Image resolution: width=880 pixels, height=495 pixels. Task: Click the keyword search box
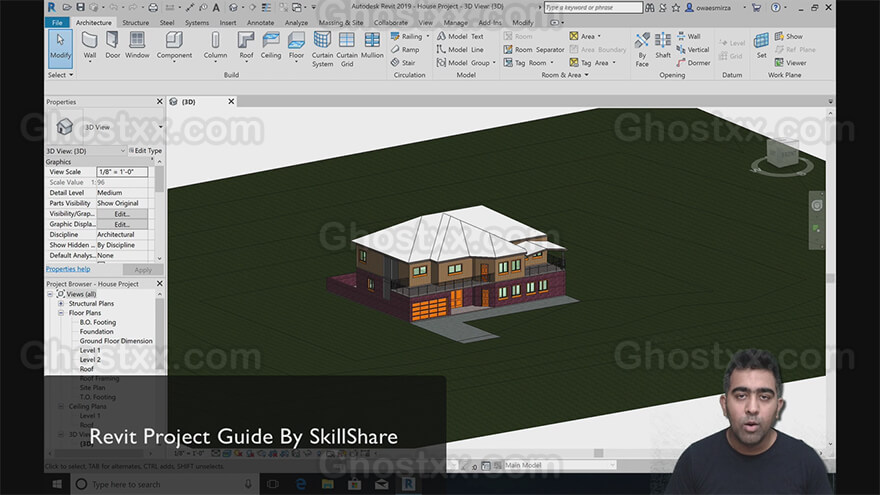(x=593, y=7)
